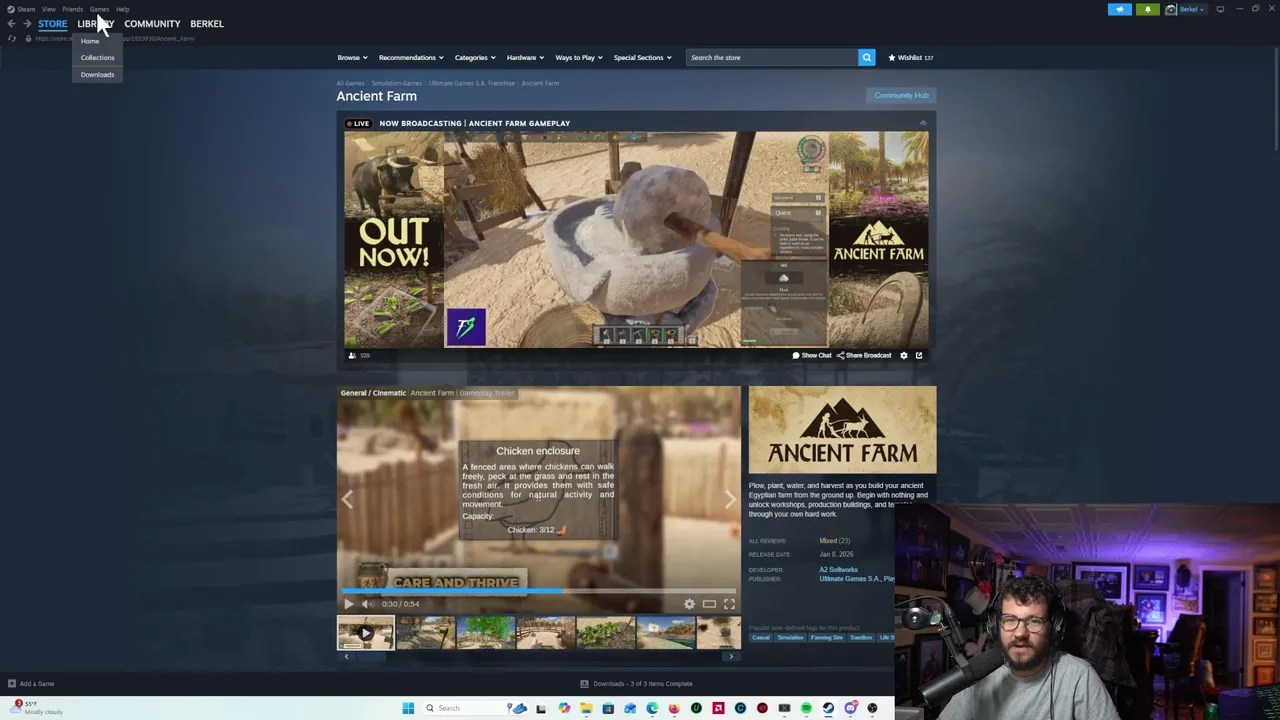
Task: Expand the Browse store dropdown
Action: tap(352, 57)
